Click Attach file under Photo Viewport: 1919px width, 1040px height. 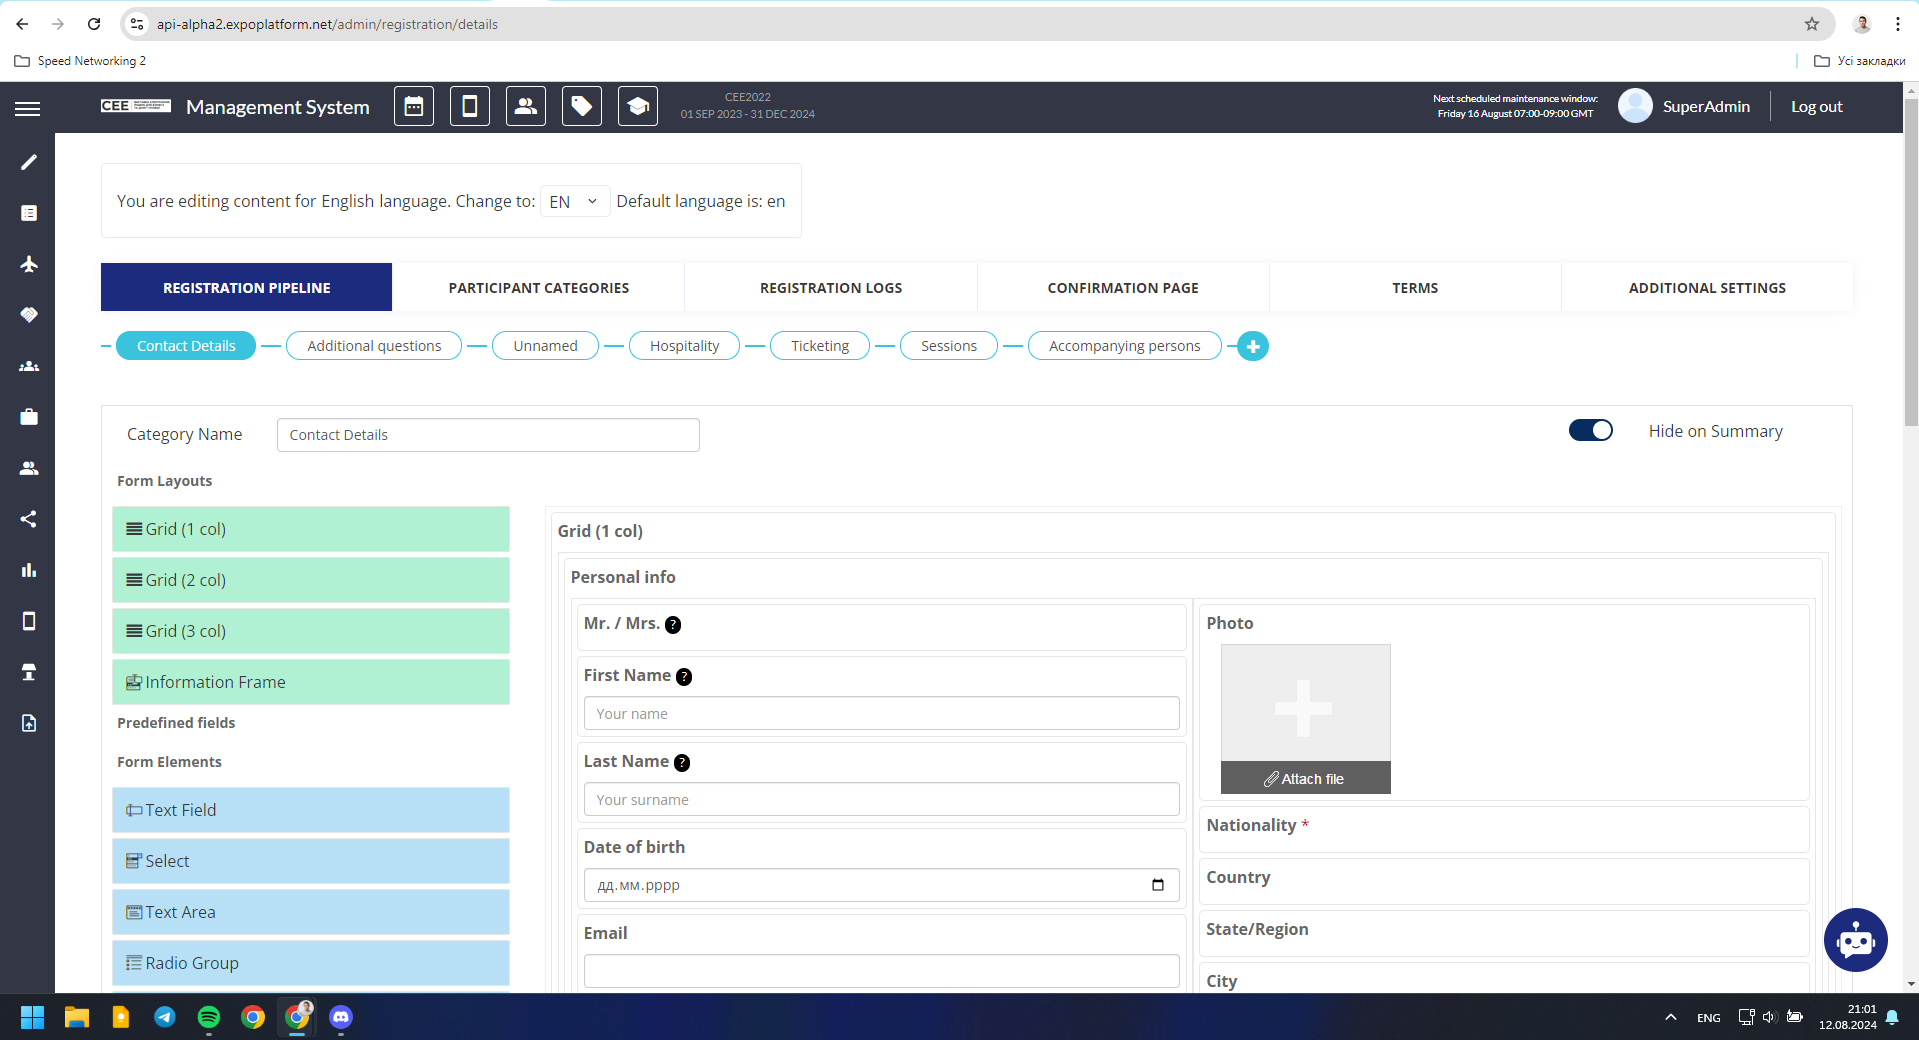[x=1305, y=778]
